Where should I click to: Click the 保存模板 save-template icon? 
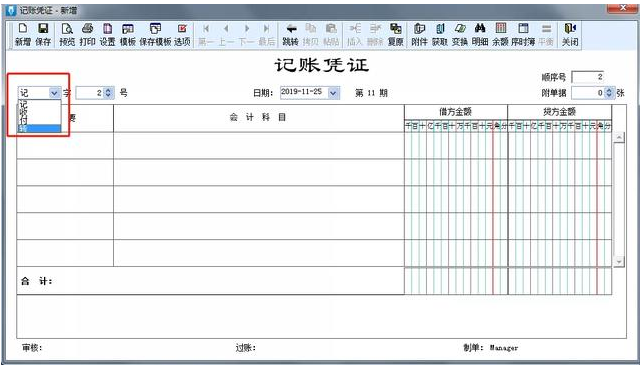pos(156,34)
